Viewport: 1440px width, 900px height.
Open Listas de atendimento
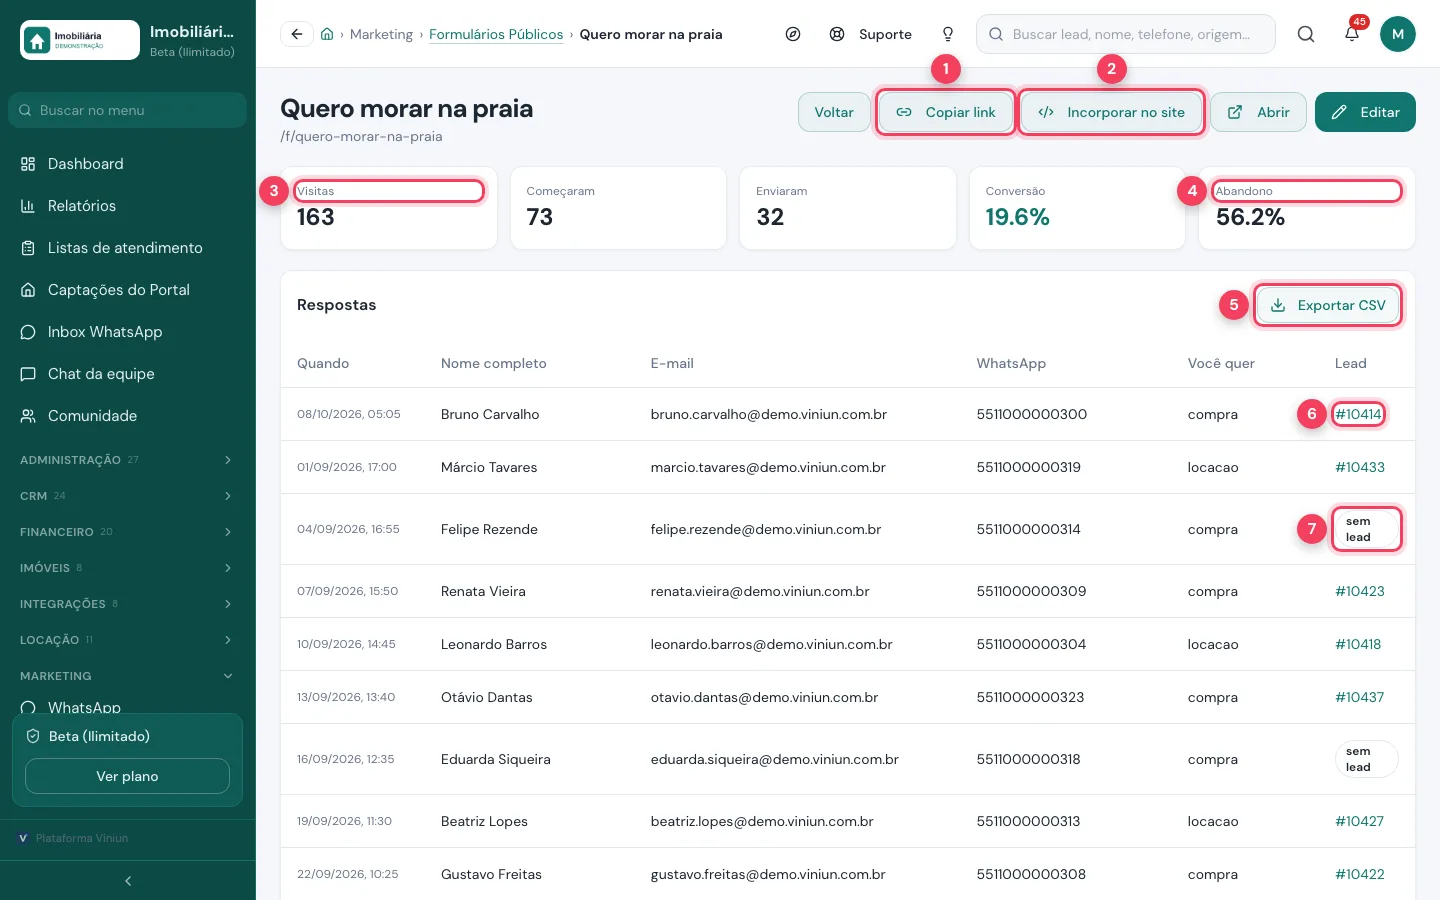click(x=128, y=248)
